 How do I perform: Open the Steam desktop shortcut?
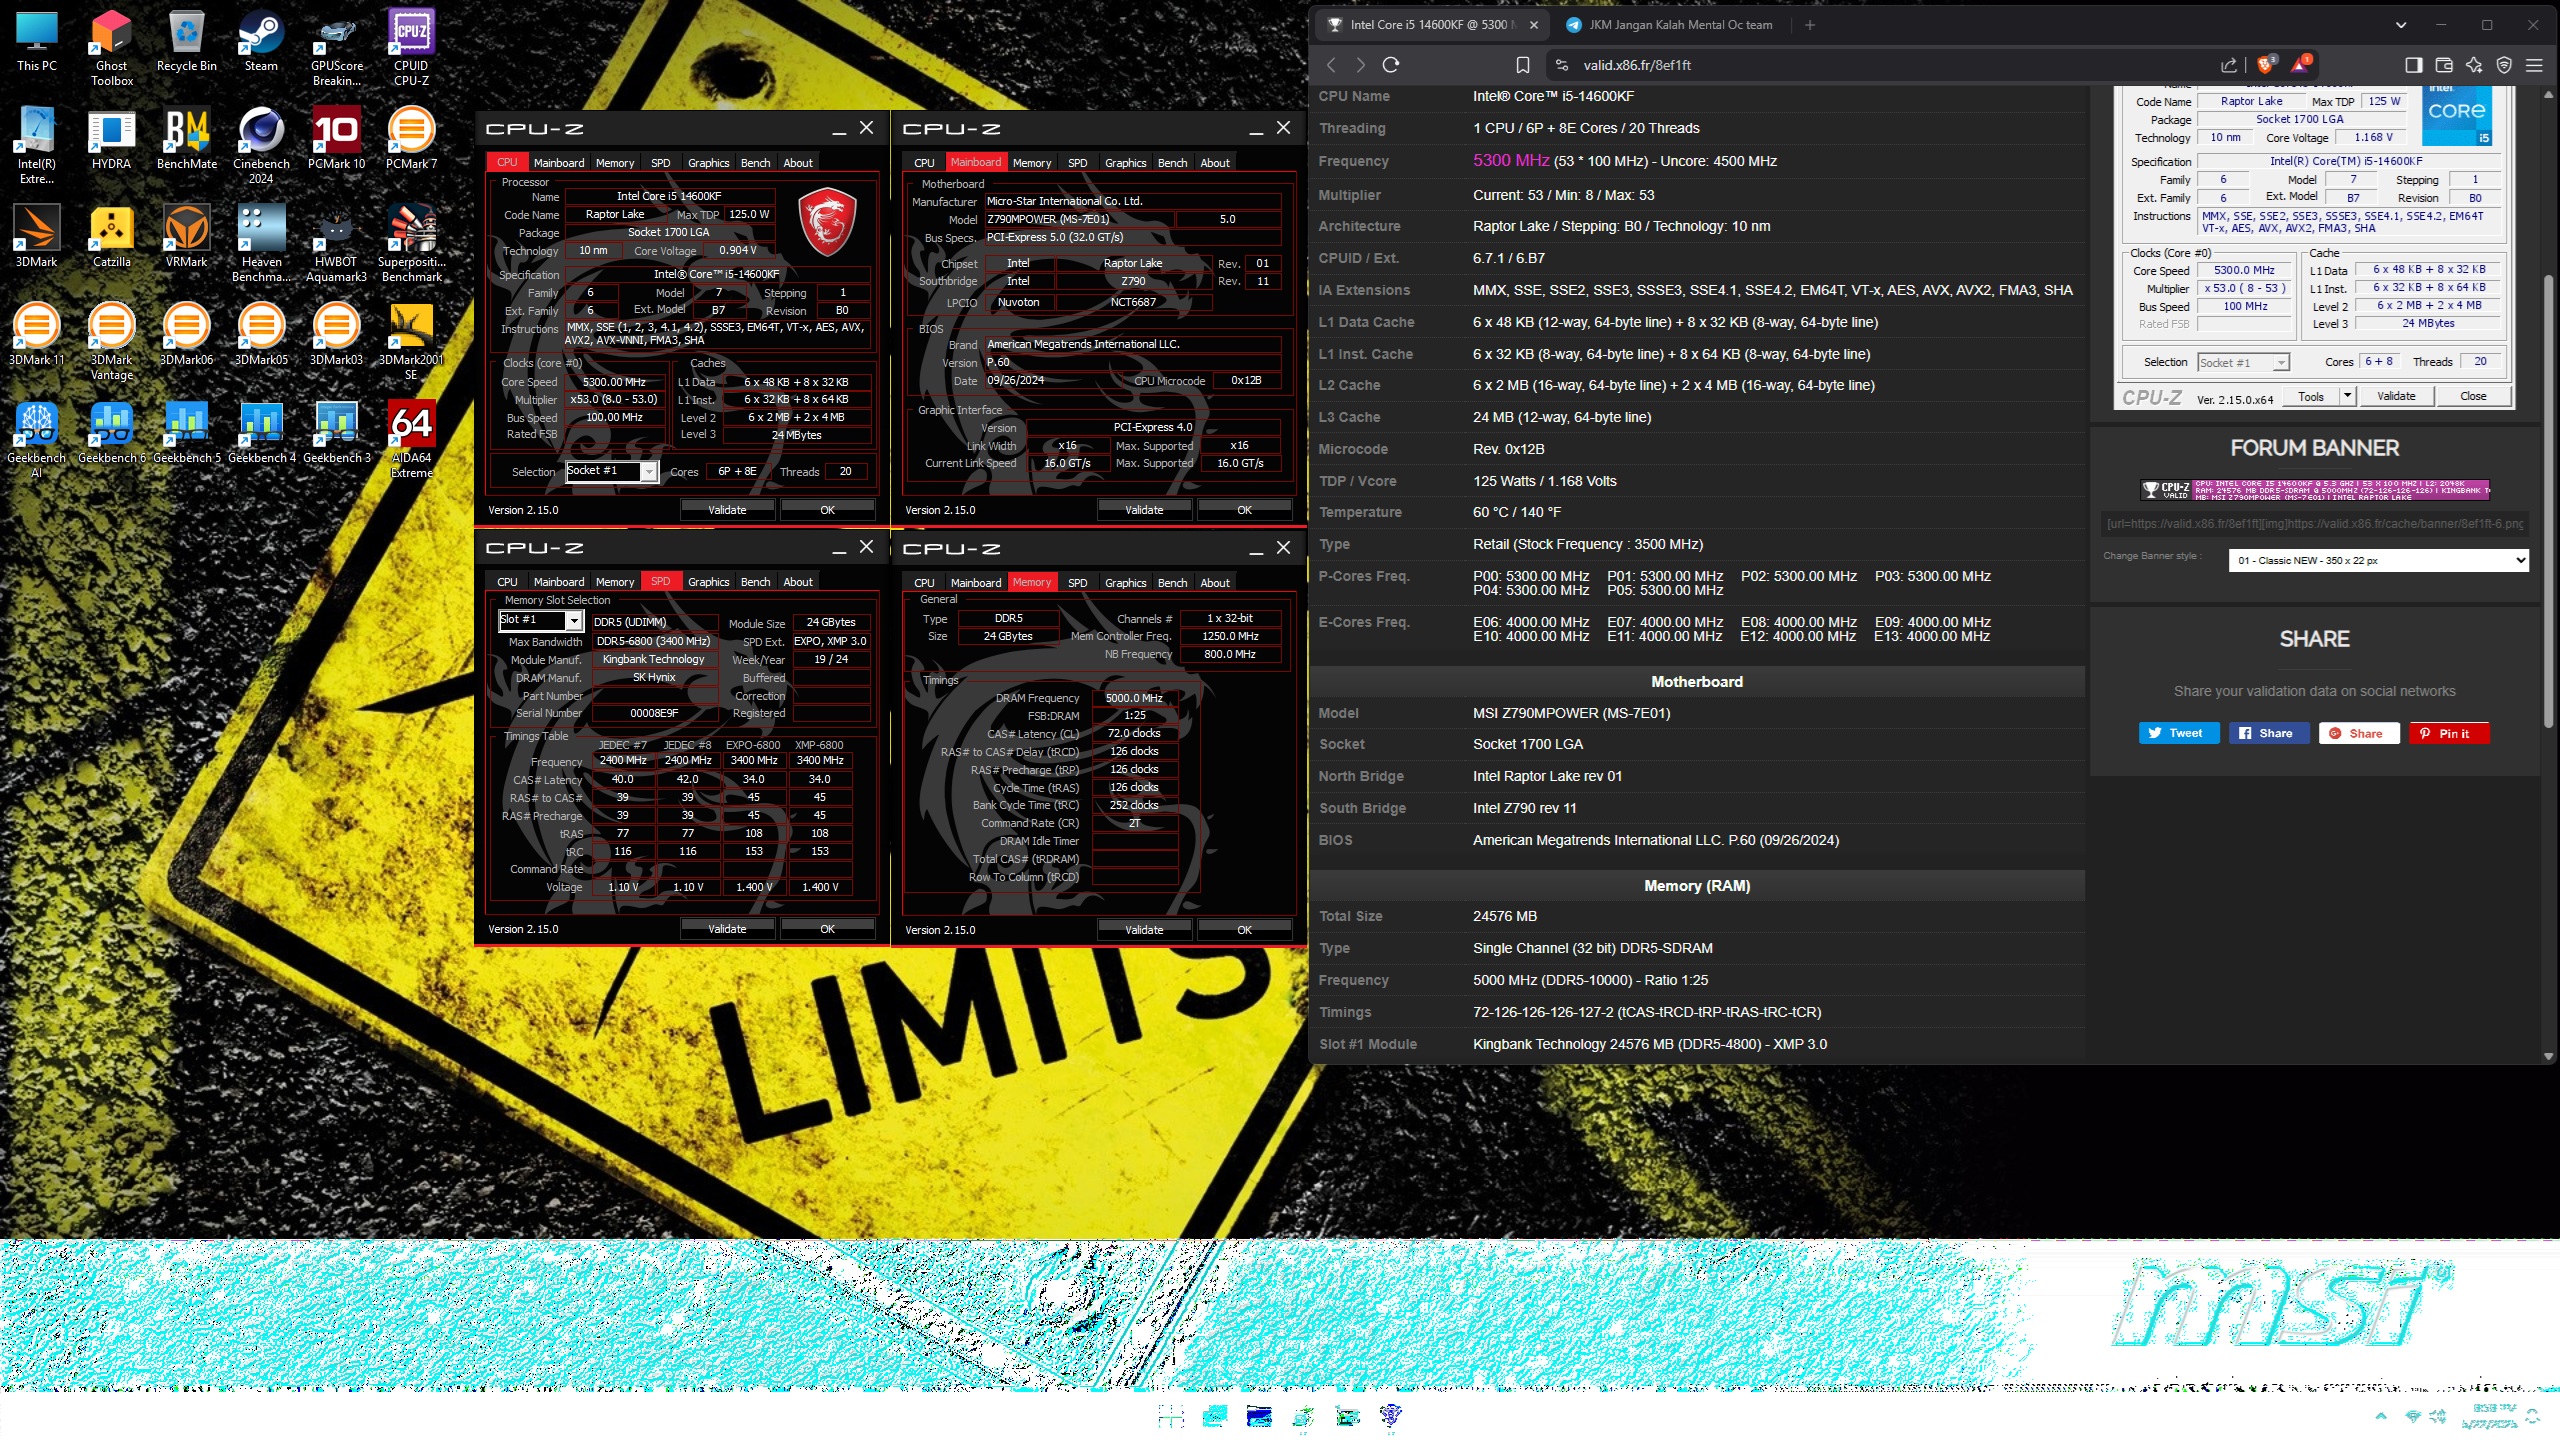261,41
